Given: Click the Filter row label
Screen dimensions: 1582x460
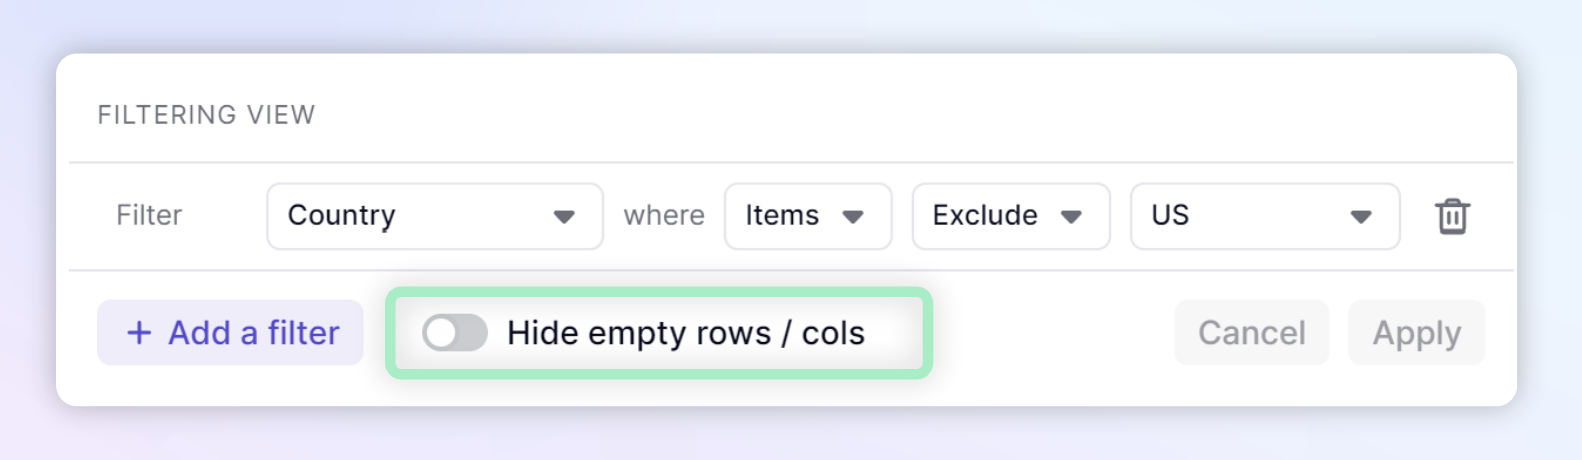Looking at the screenshot, I should 149,215.
